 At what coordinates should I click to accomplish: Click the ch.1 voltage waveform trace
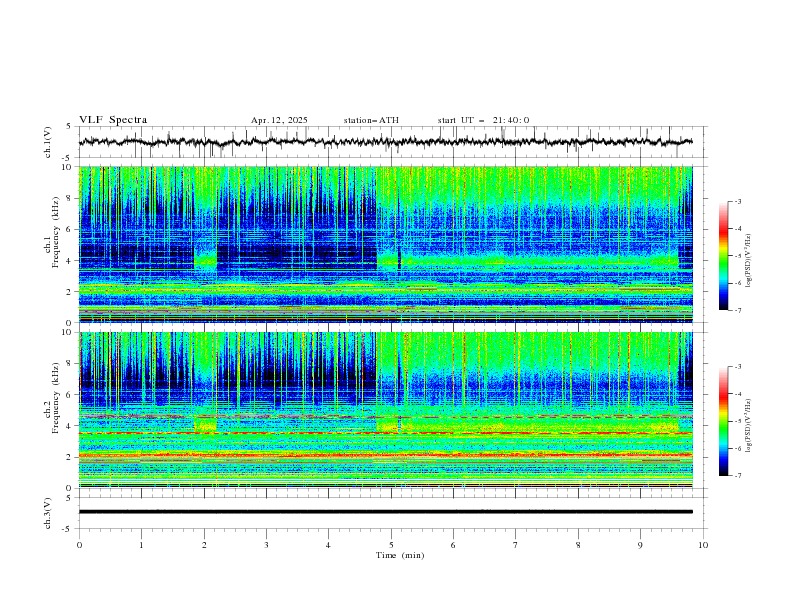[x=385, y=142]
